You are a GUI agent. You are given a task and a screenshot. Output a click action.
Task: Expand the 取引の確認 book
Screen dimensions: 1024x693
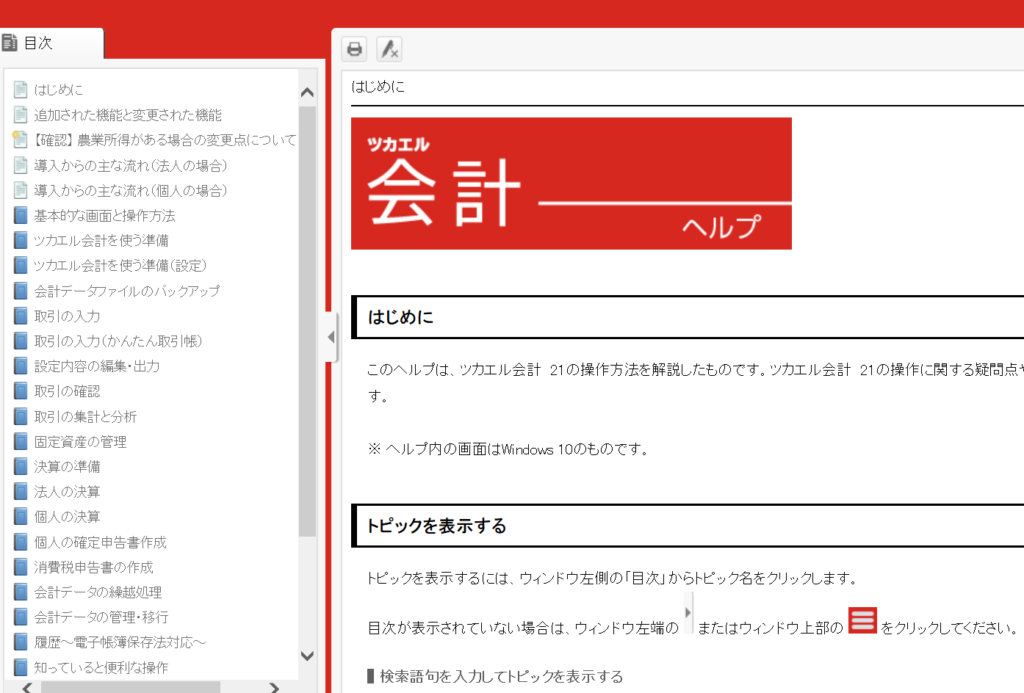click(x=67, y=391)
